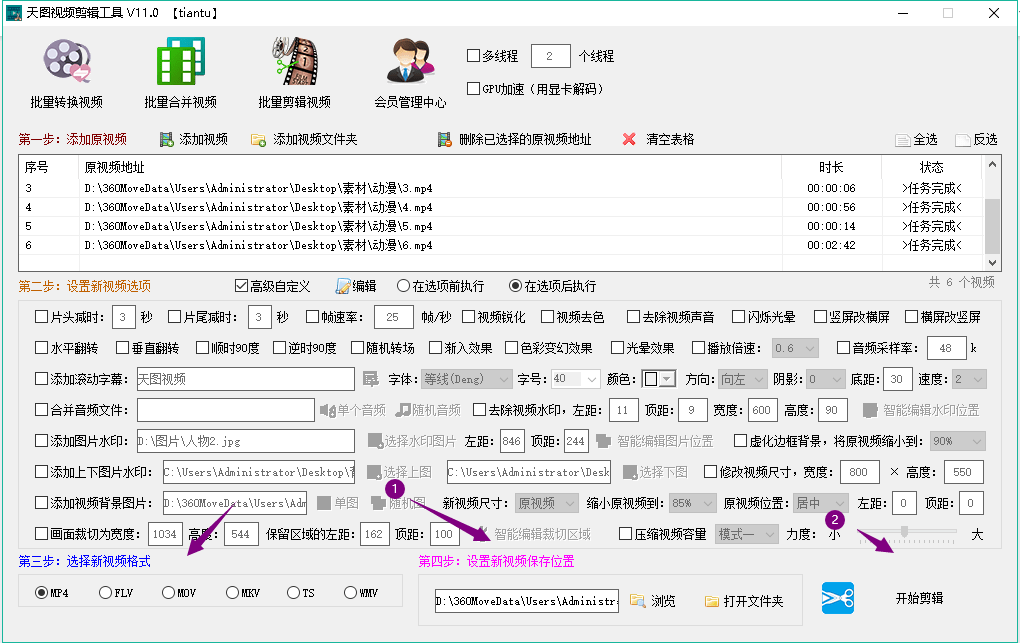Click the 原视频地址 column header
The height and width of the screenshot is (643, 1020).
[430, 167]
